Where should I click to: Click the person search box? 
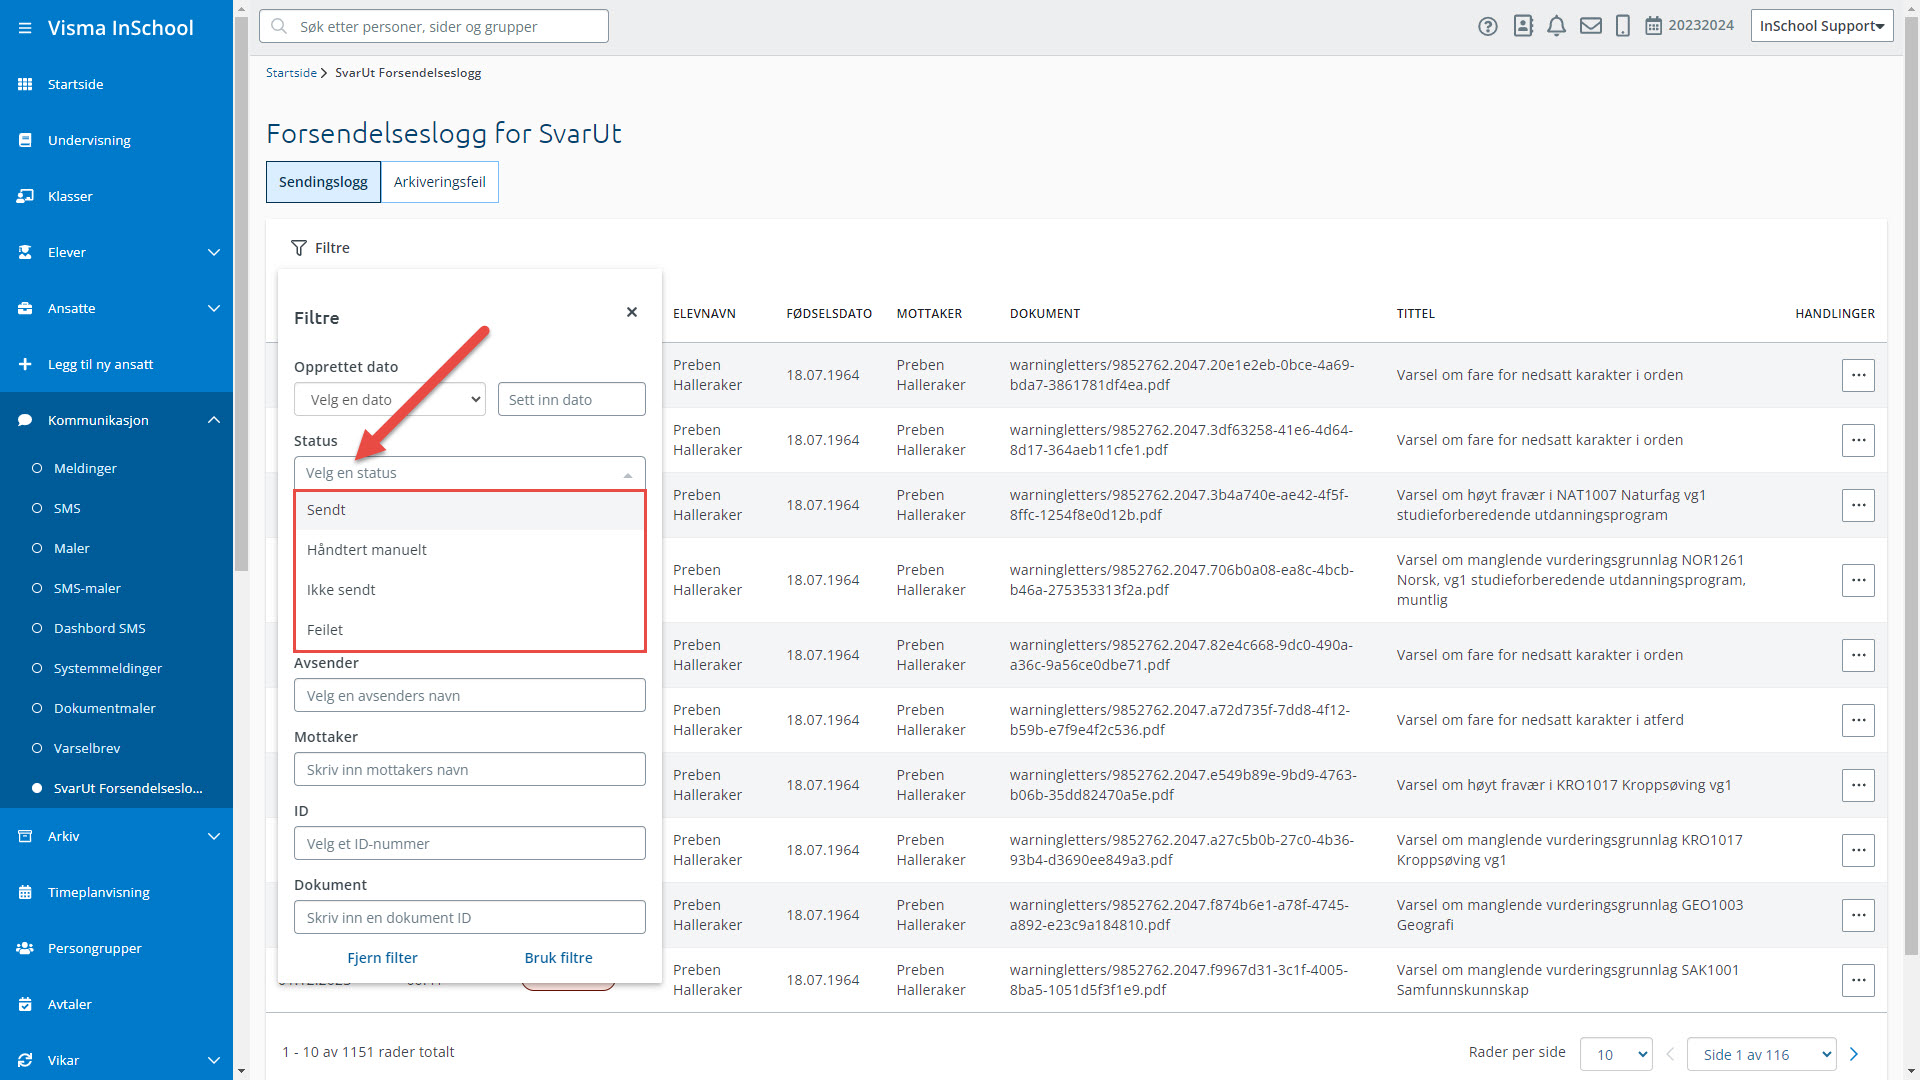[x=434, y=26]
